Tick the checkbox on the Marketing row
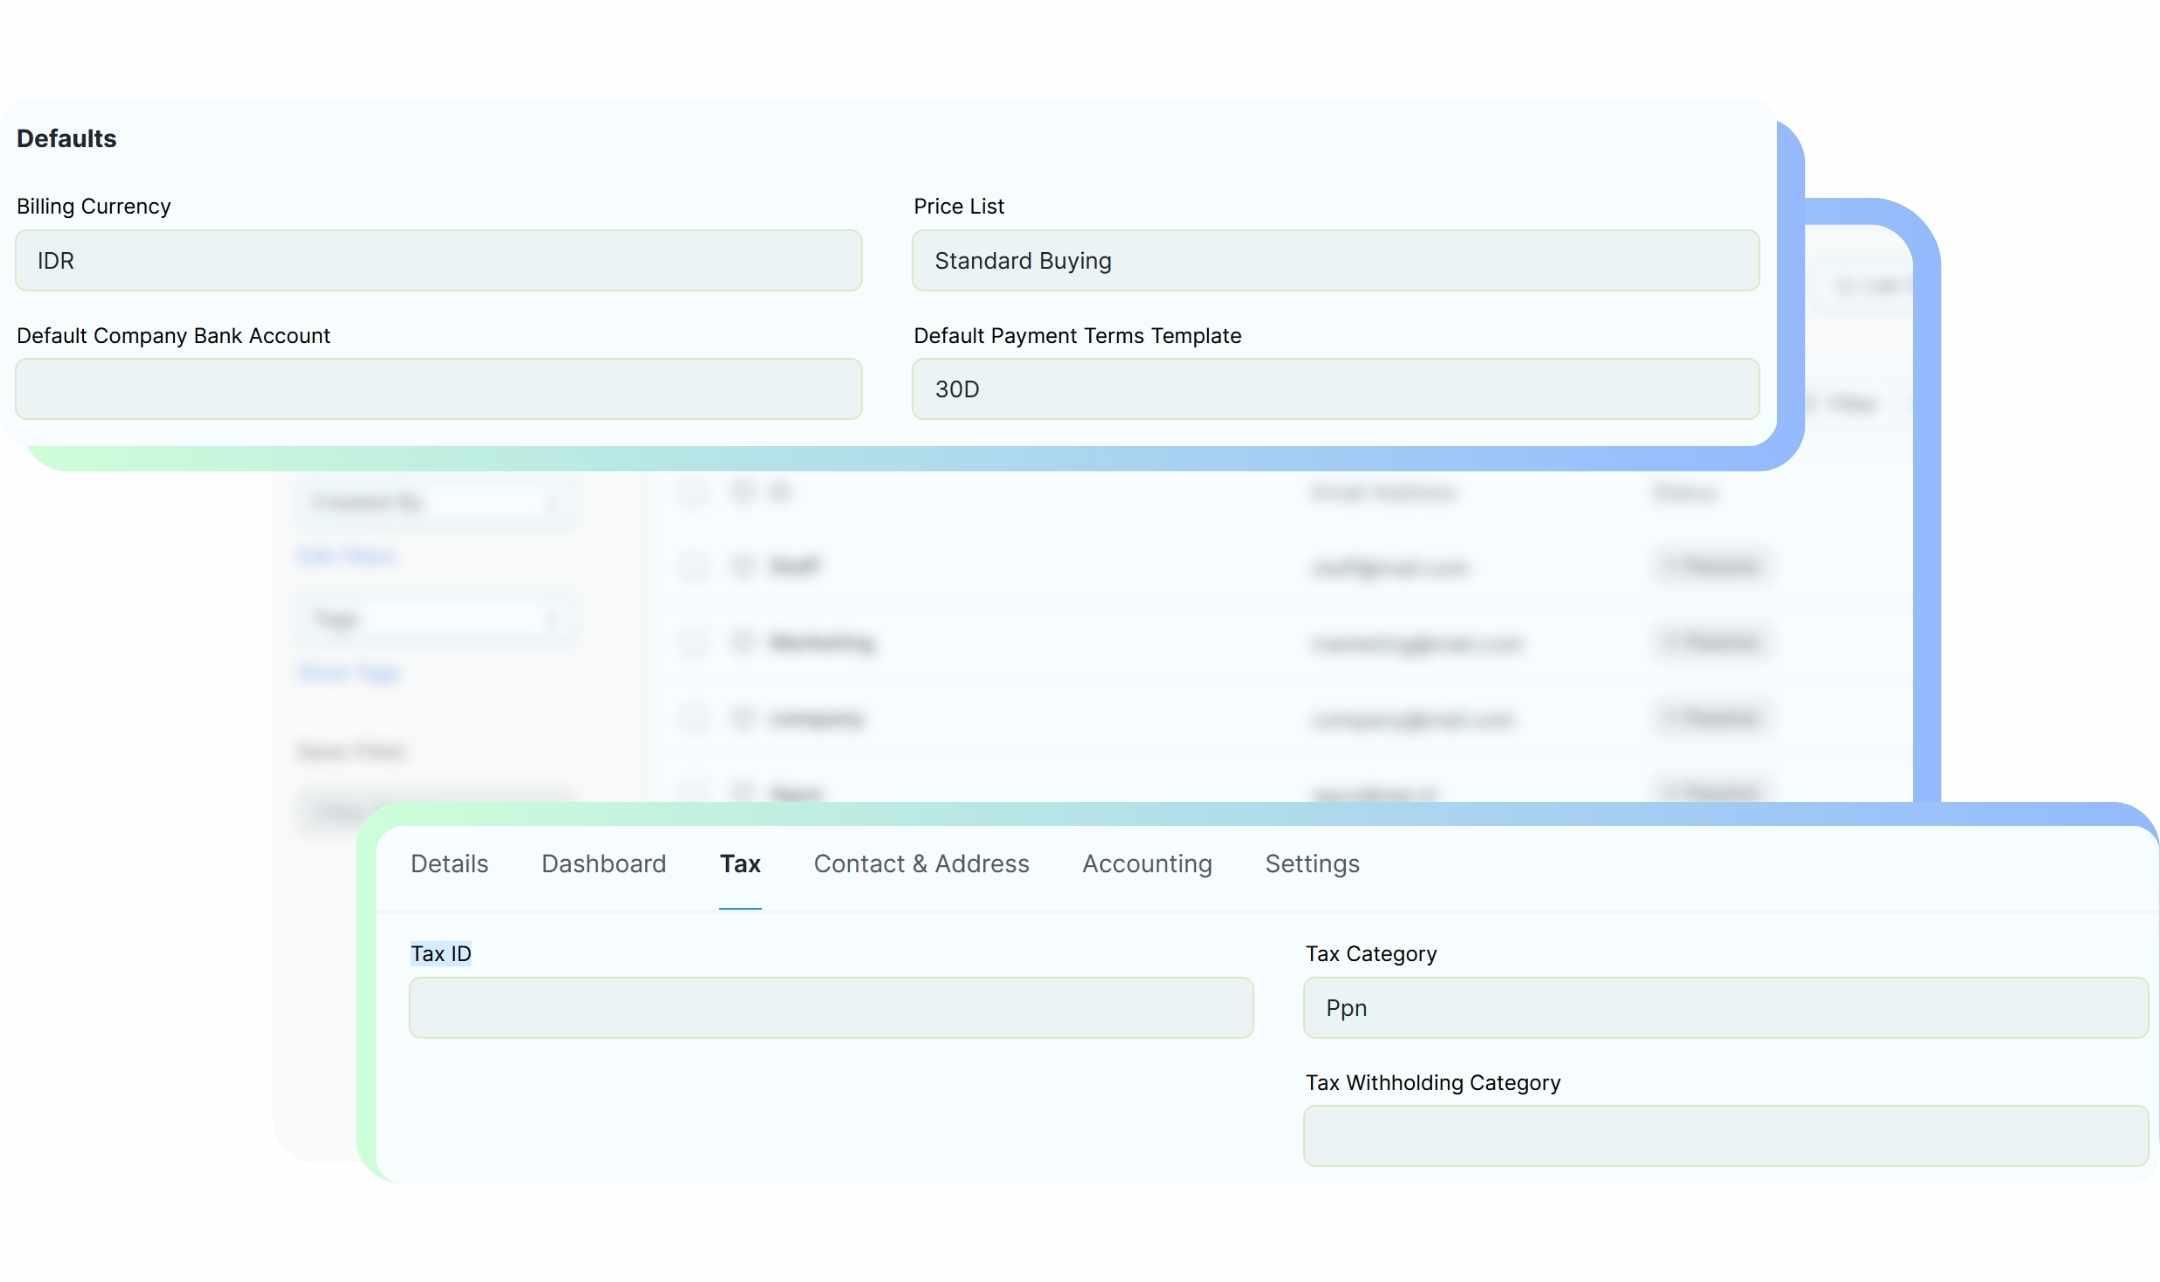 [692, 643]
